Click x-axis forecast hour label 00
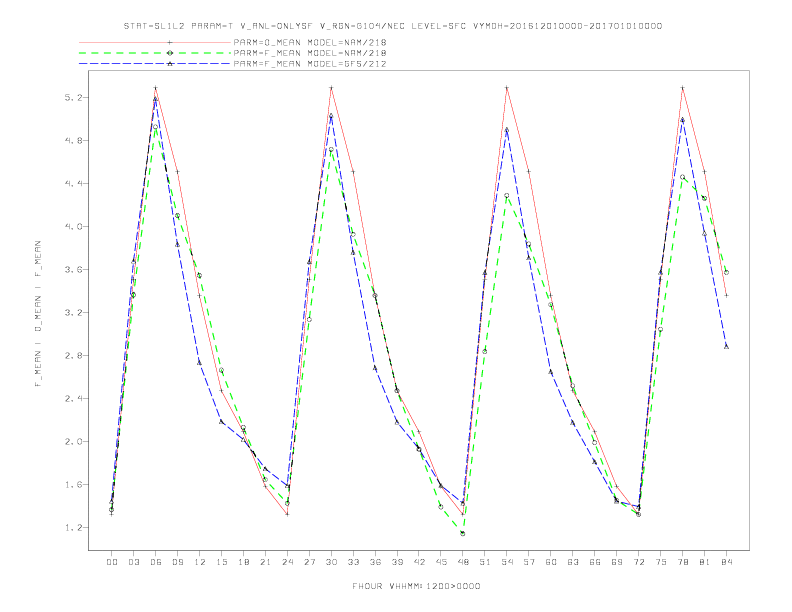 click(x=112, y=562)
